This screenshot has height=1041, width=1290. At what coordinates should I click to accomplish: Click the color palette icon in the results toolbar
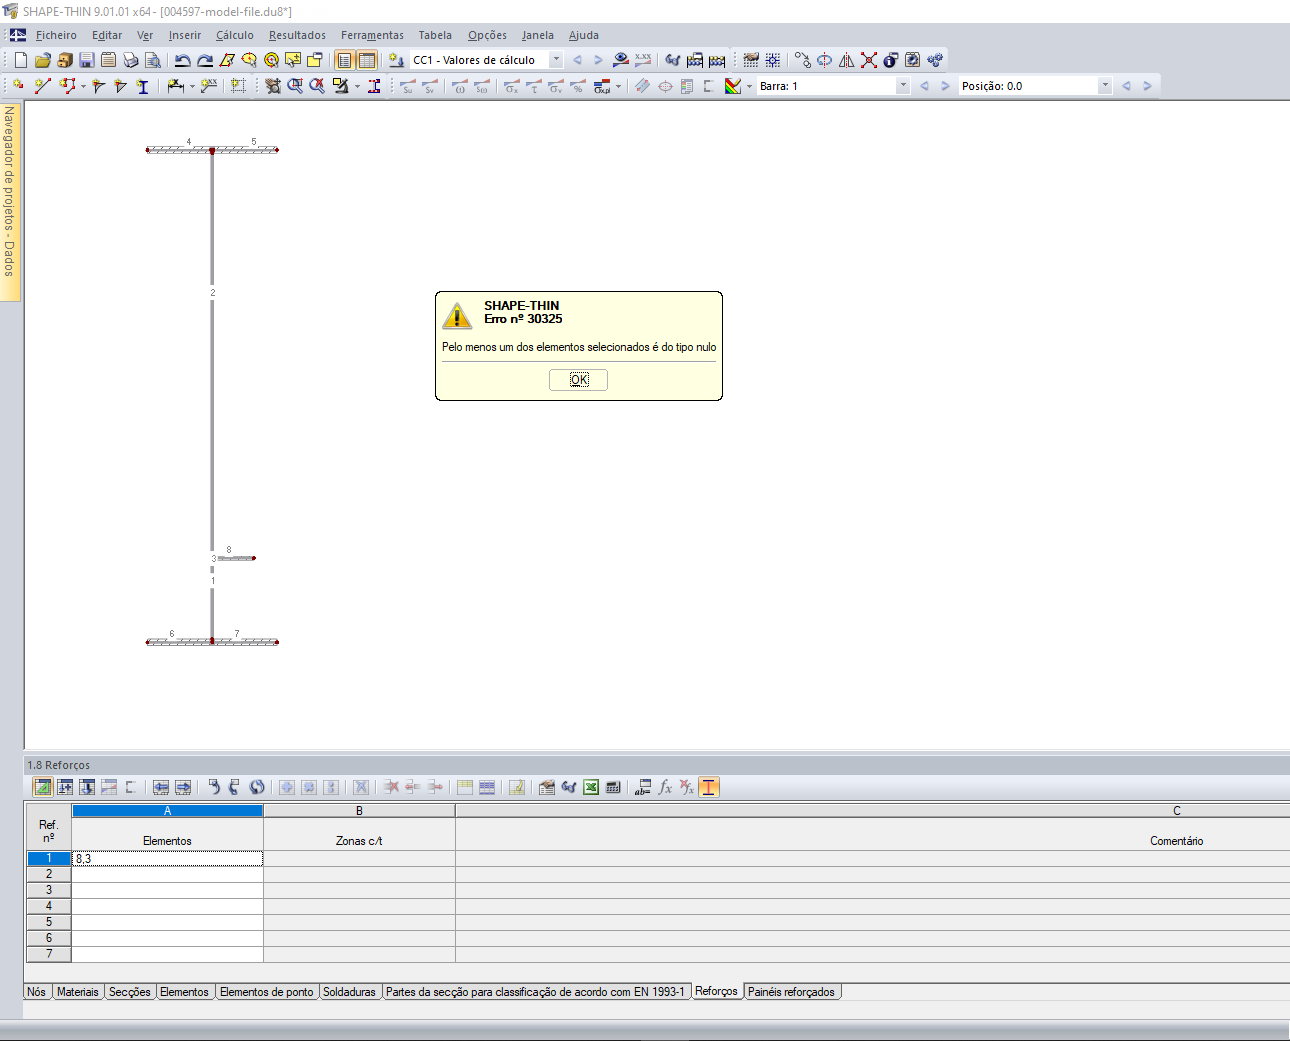[733, 86]
